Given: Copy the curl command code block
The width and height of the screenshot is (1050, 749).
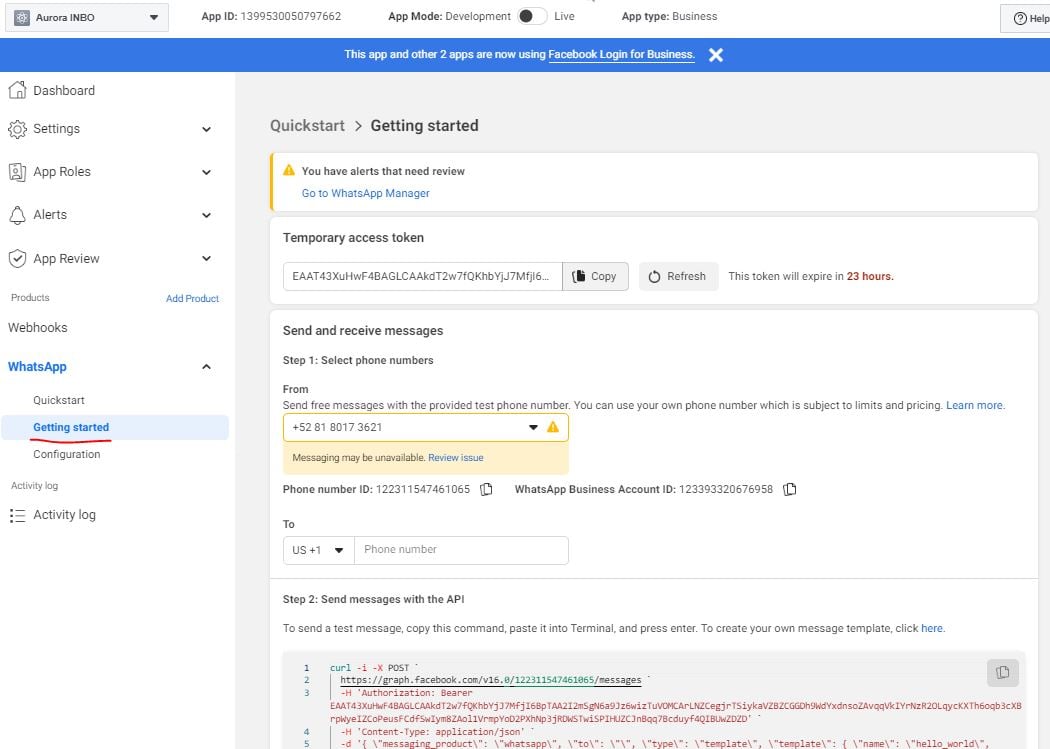Looking at the screenshot, I should pyautogui.click(x=1002, y=672).
